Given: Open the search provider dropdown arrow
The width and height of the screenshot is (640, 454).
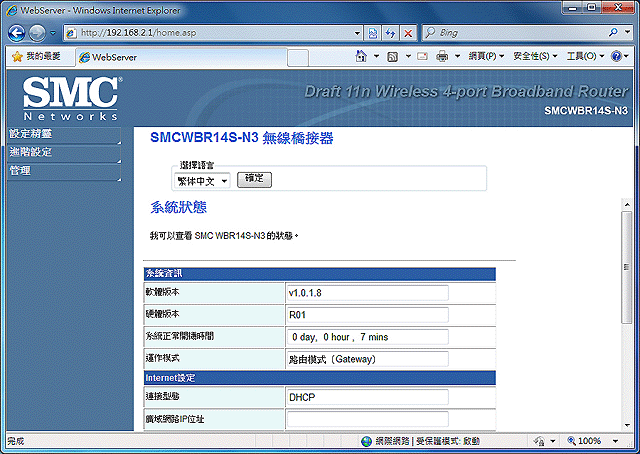Looking at the screenshot, I should coord(627,32).
